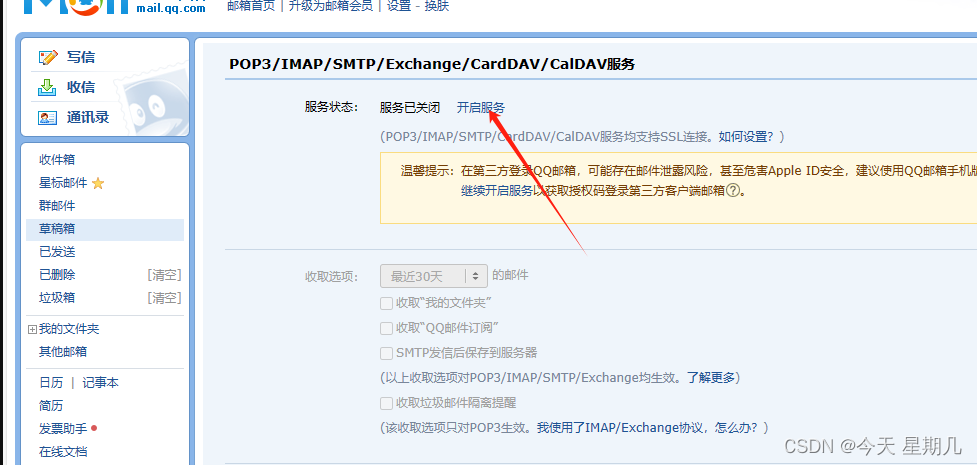
Task: Click the 收取选项 label
Action: (331, 276)
